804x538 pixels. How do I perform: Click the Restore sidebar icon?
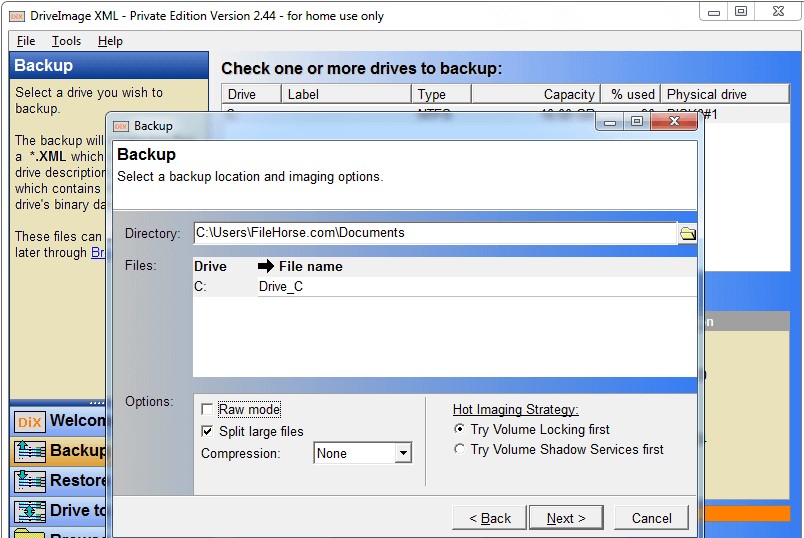[30, 481]
